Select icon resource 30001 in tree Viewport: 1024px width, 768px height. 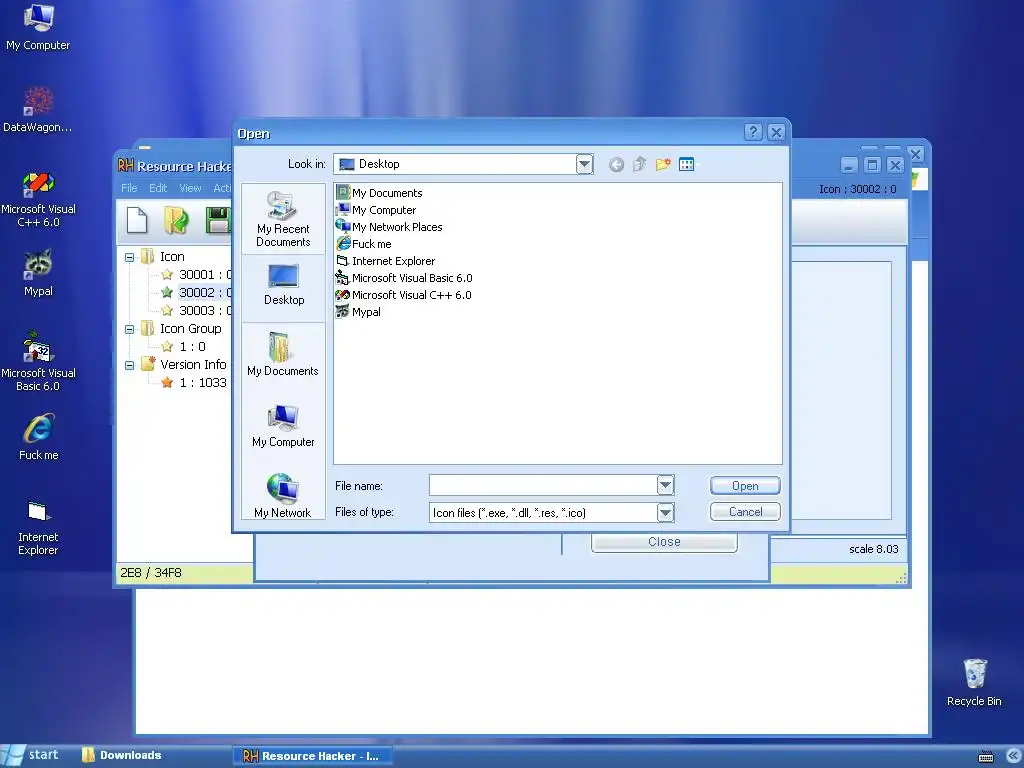196,275
